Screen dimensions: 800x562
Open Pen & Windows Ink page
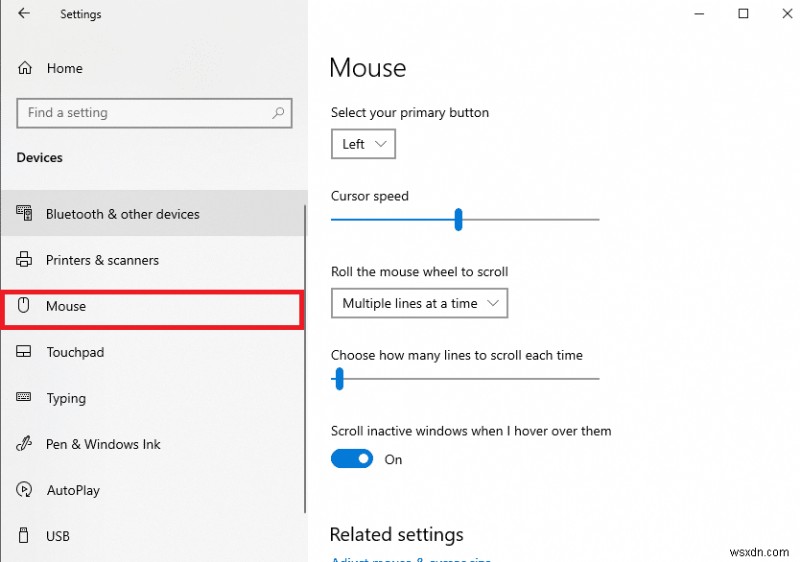point(153,444)
